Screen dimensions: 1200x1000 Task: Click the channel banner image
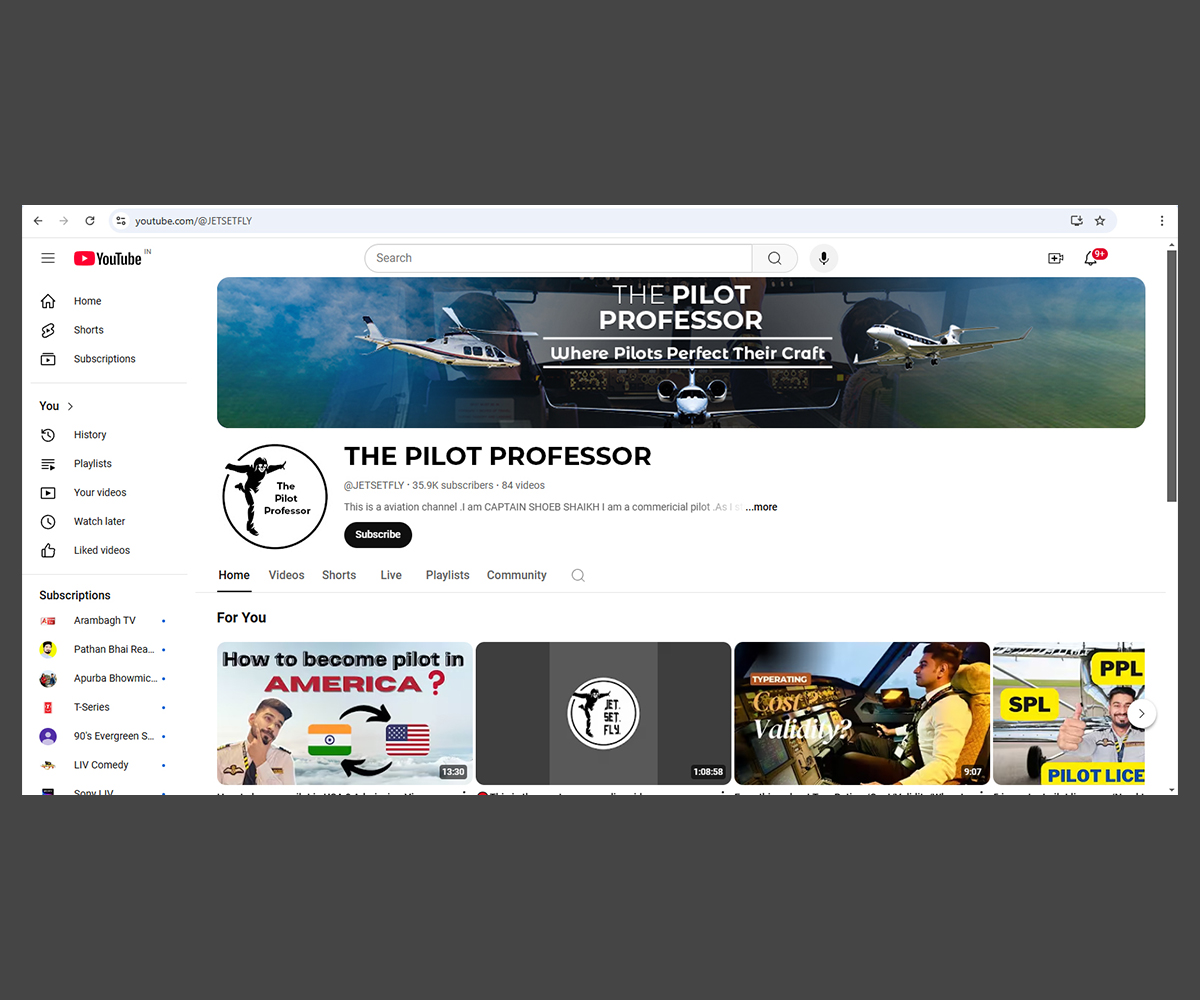[x=681, y=352]
